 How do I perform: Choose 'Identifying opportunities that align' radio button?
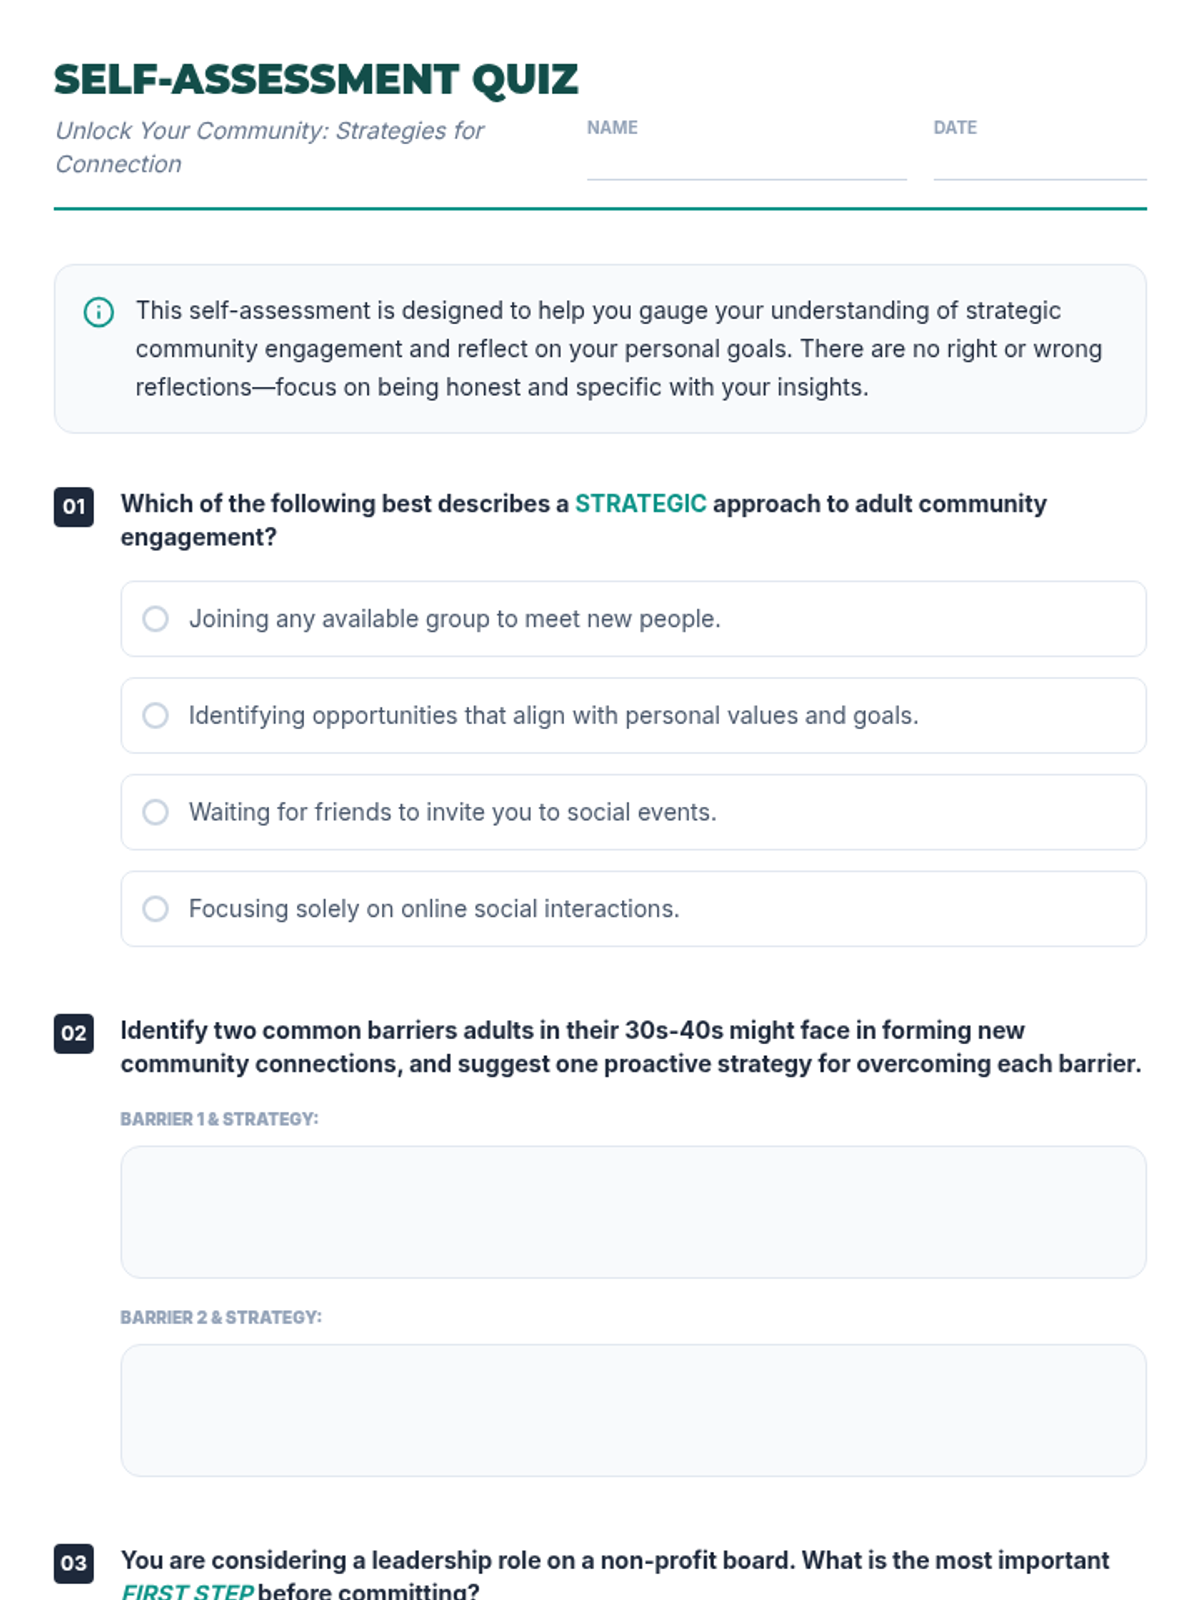[x=633, y=716]
